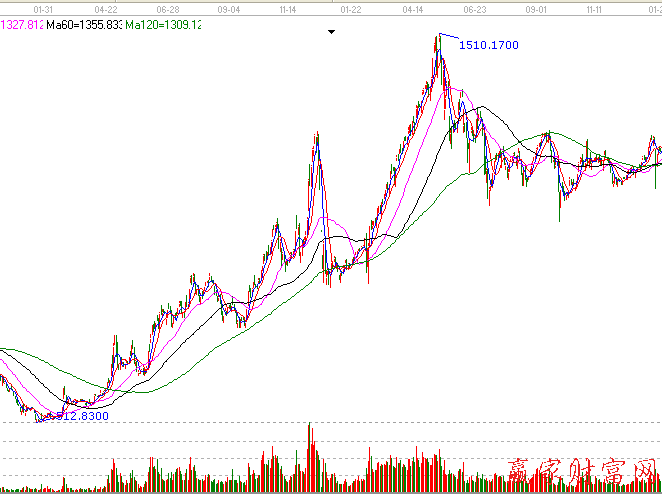Click the 01-22 date on axis
Viewport: 662px width, 496px height.
coord(351,8)
